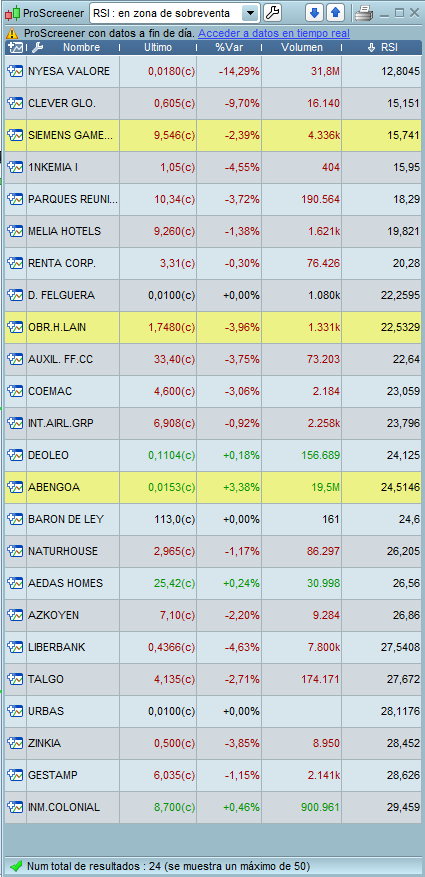Click the RSI value 29,459
Image resolution: width=425 pixels, height=877 pixels.
(403, 807)
